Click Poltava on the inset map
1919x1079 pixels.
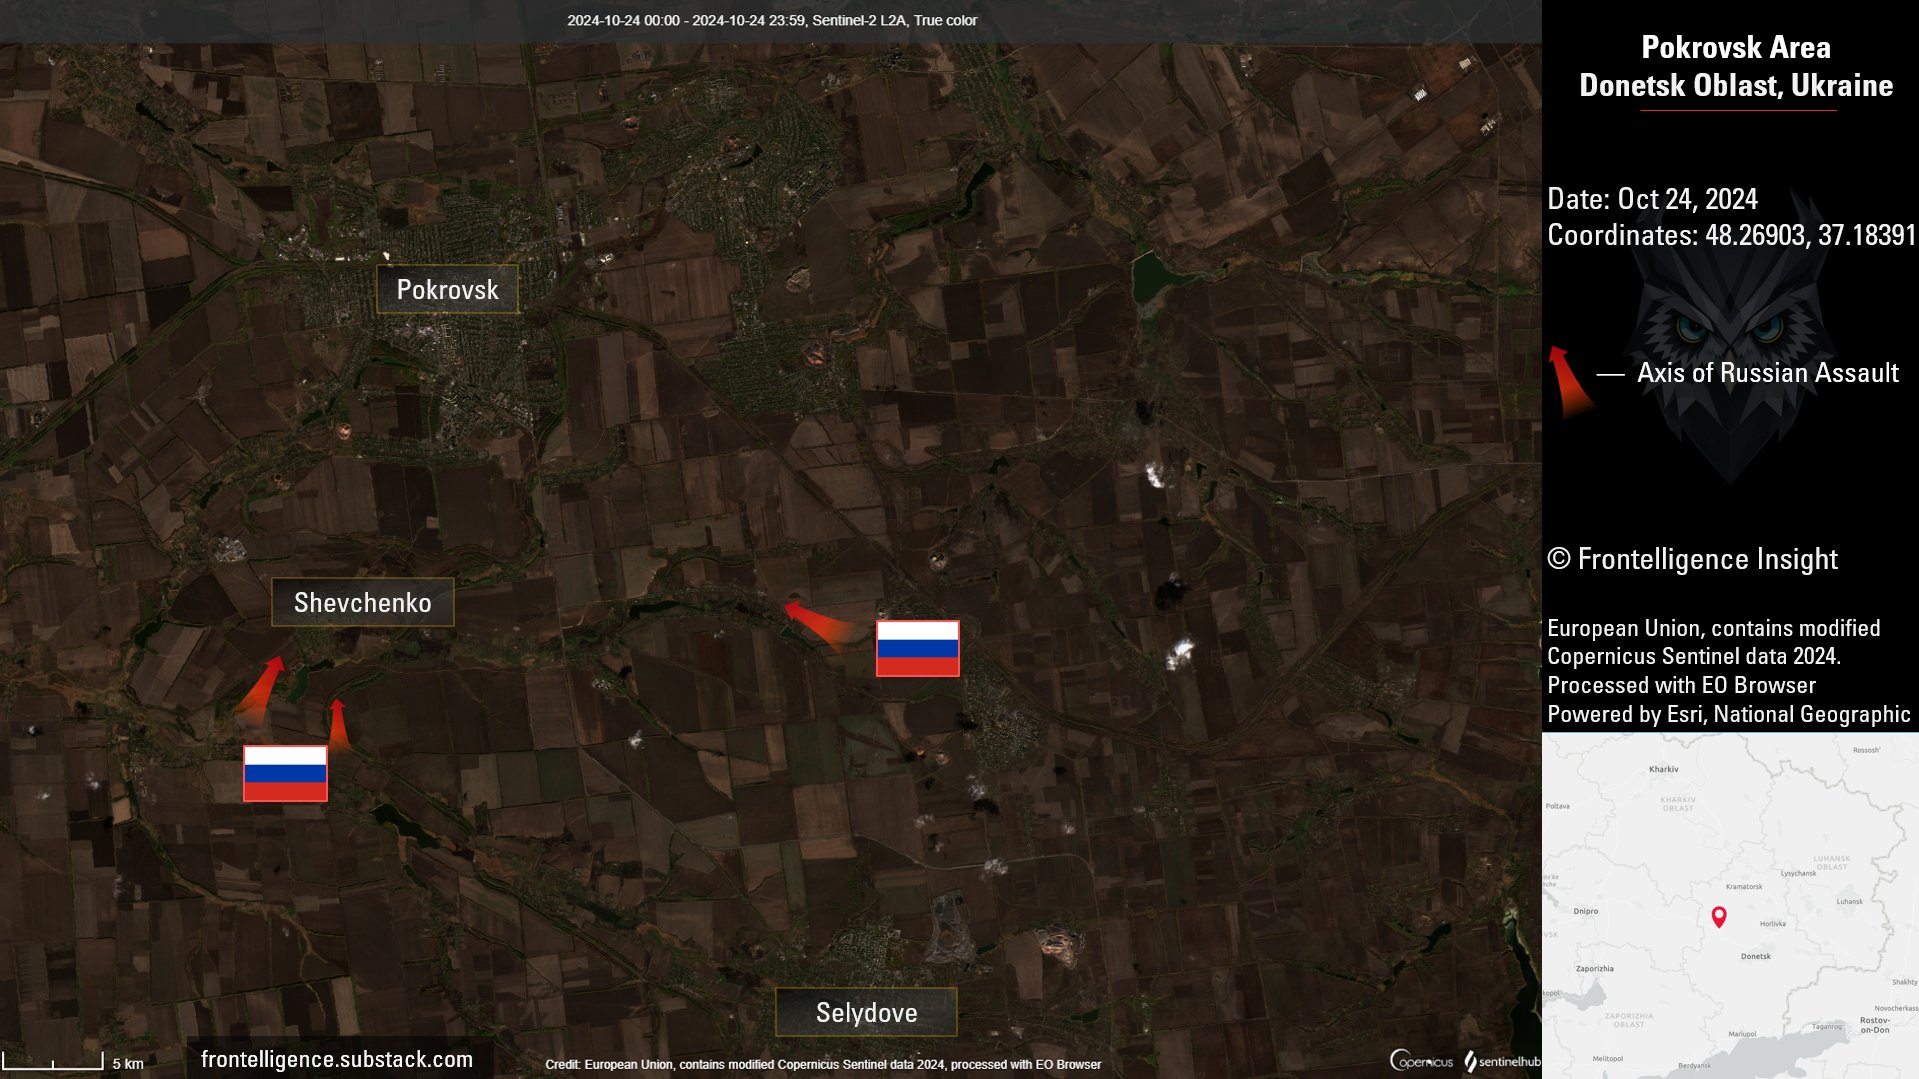(x=1558, y=805)
